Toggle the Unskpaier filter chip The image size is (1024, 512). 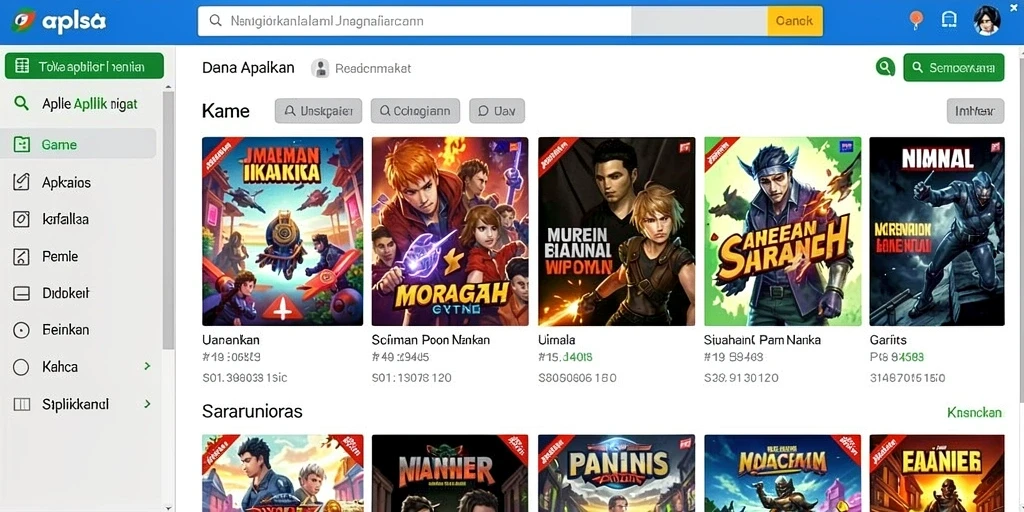318,111
